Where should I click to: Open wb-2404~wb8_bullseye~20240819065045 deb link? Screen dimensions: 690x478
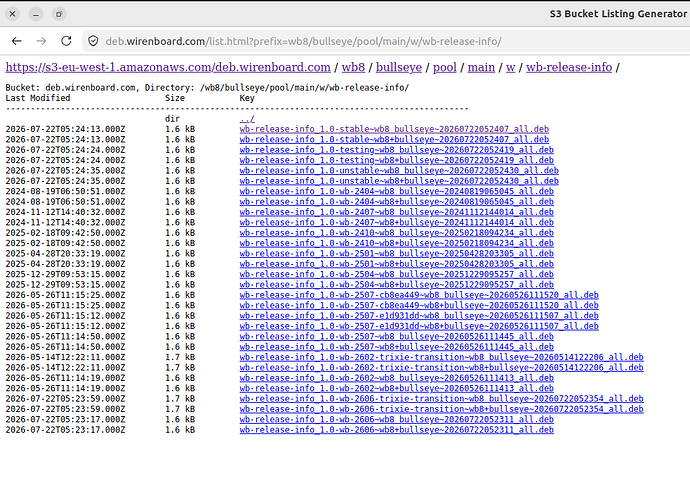tap(396, 191)
